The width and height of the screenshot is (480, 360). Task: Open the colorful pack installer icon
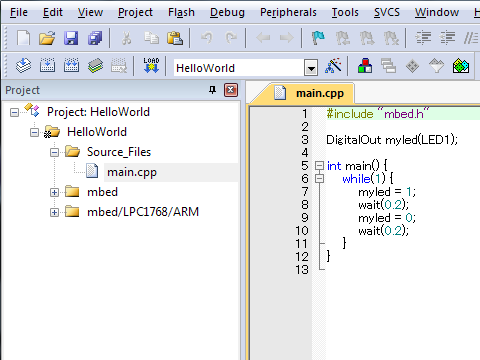(461, 66)
